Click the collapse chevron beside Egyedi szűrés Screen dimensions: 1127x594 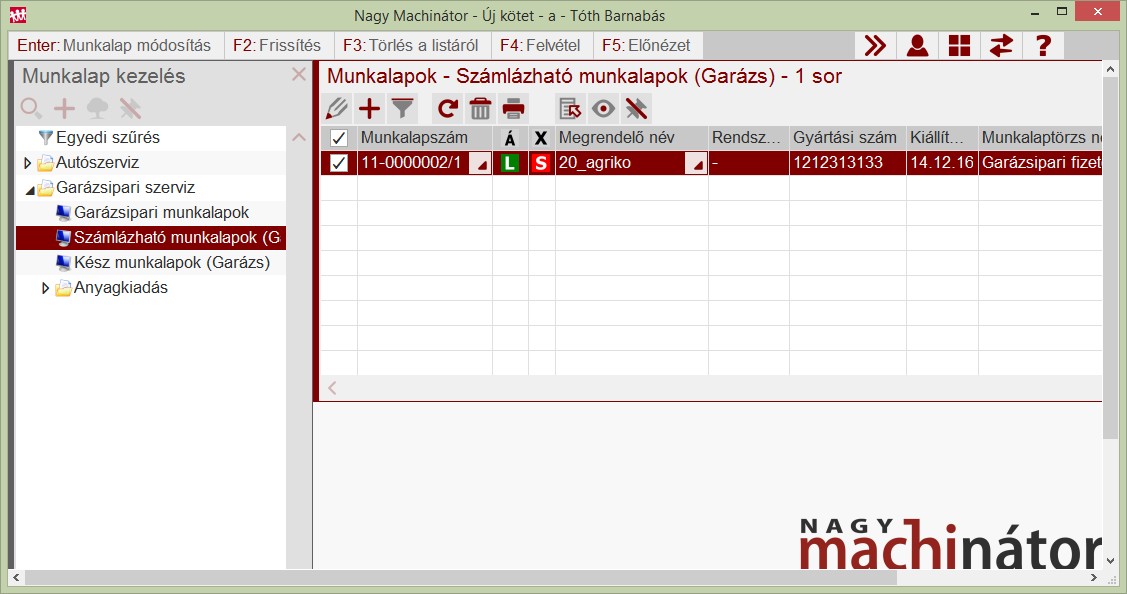(x=299, y=137)
